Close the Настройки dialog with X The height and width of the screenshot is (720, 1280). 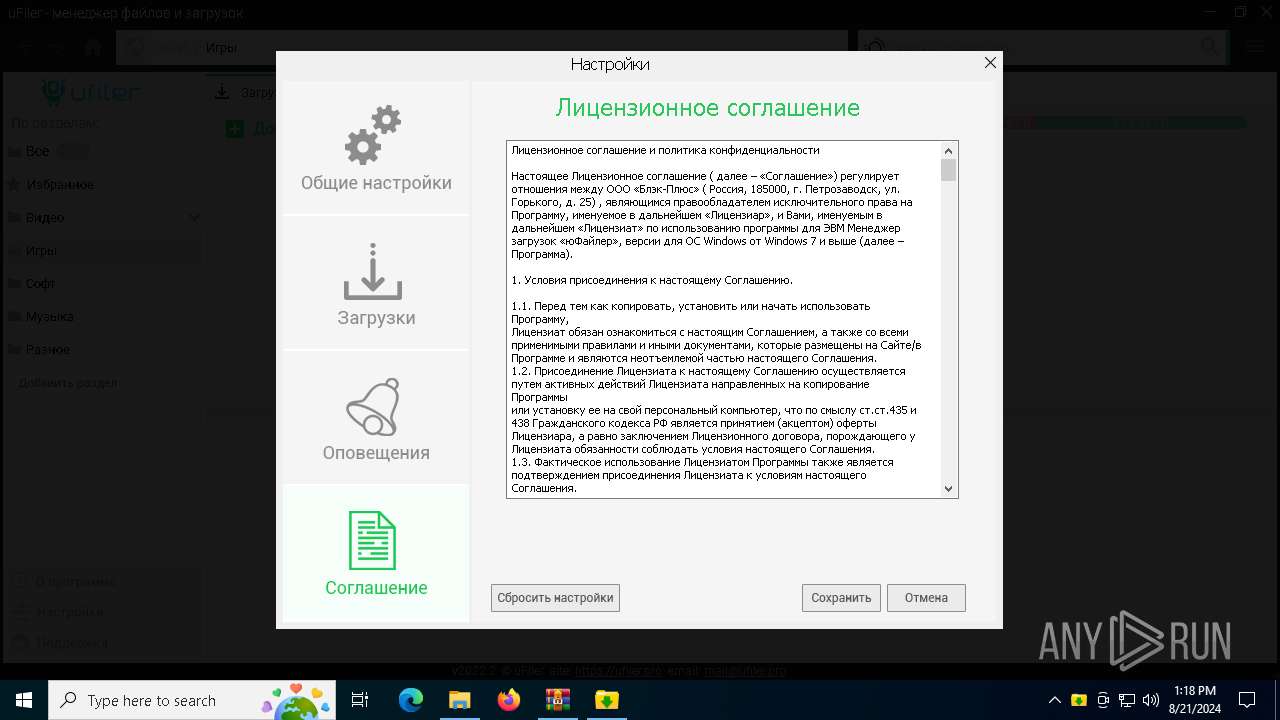990,63
